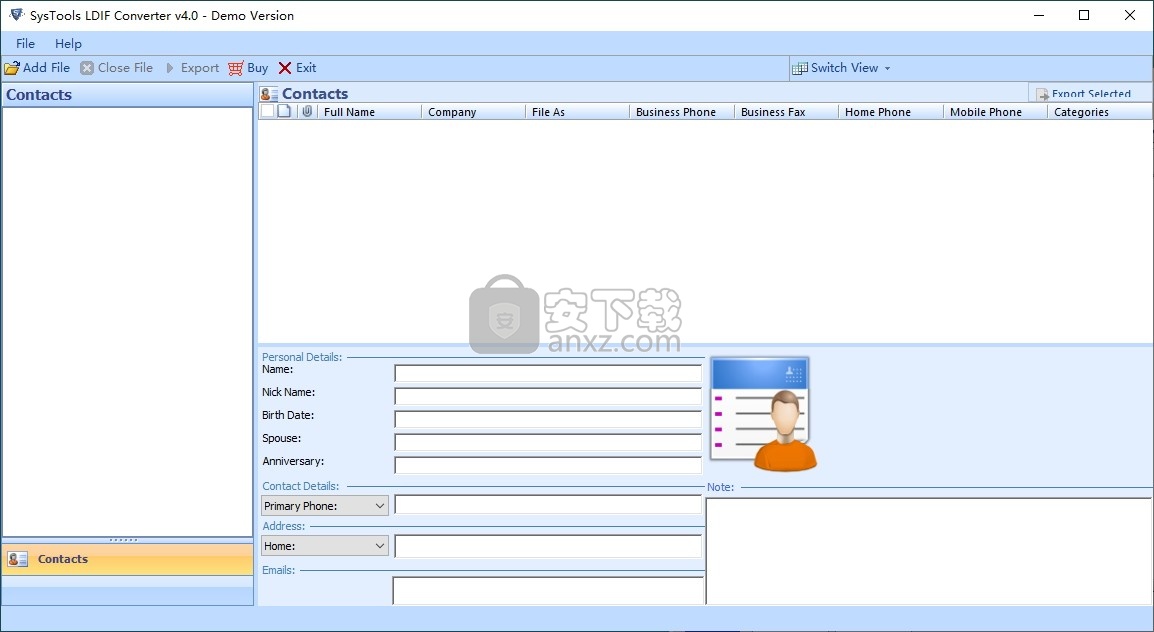Close the LDIF Converter window

click(1130, 15)
